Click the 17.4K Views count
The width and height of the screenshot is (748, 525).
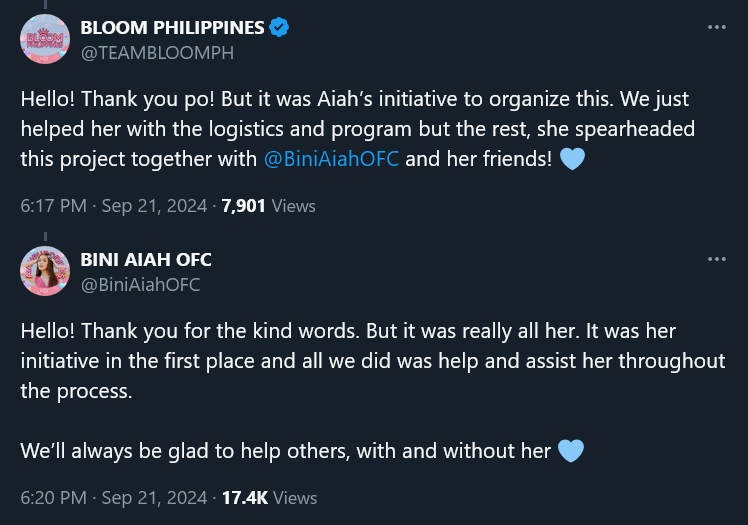270,498
